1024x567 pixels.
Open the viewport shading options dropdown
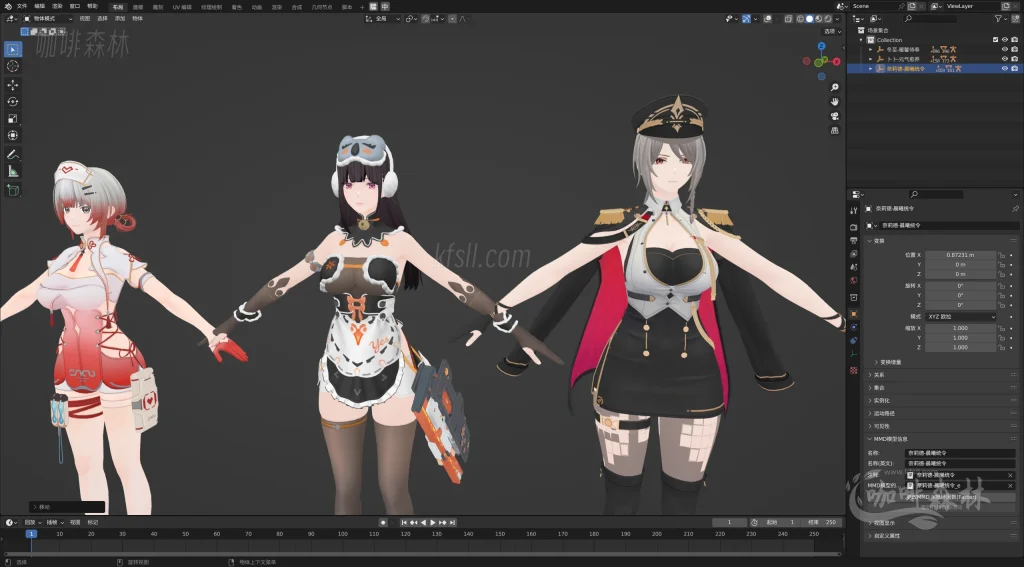point(837,19)
